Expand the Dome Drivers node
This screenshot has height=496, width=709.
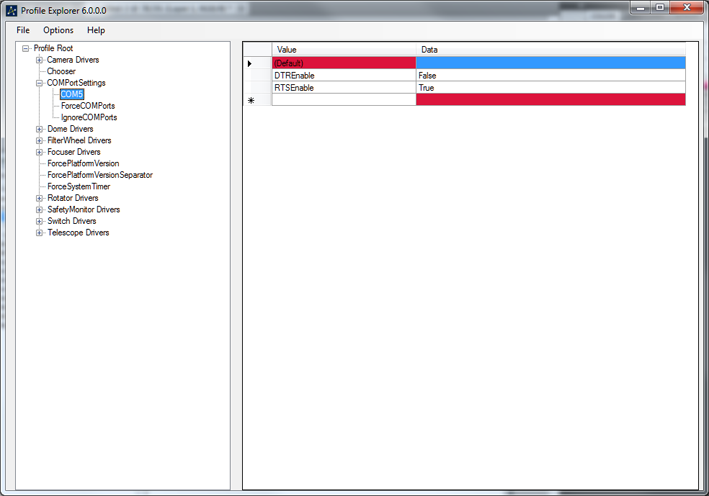point(39,129)
